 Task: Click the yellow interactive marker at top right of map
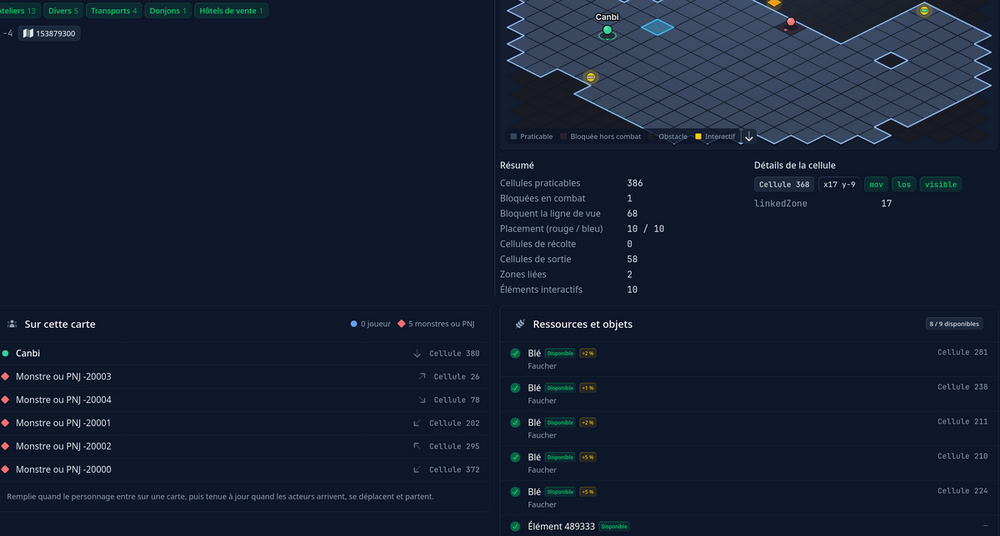(x=924, y=10)
